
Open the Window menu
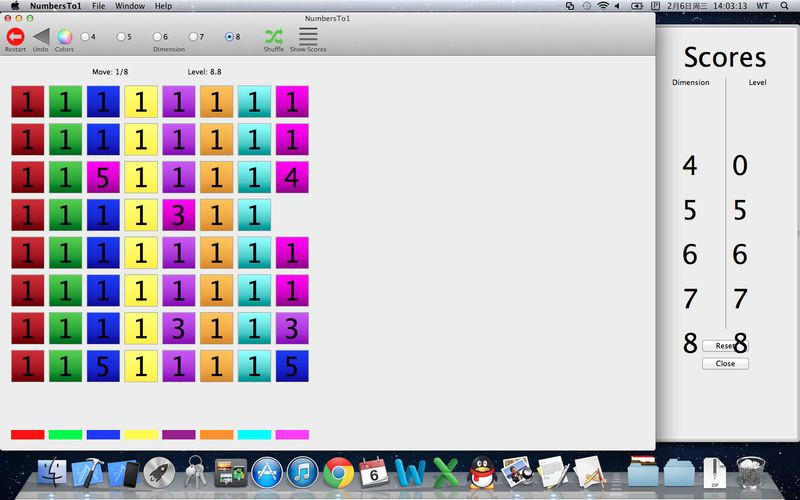click(130, 6)
